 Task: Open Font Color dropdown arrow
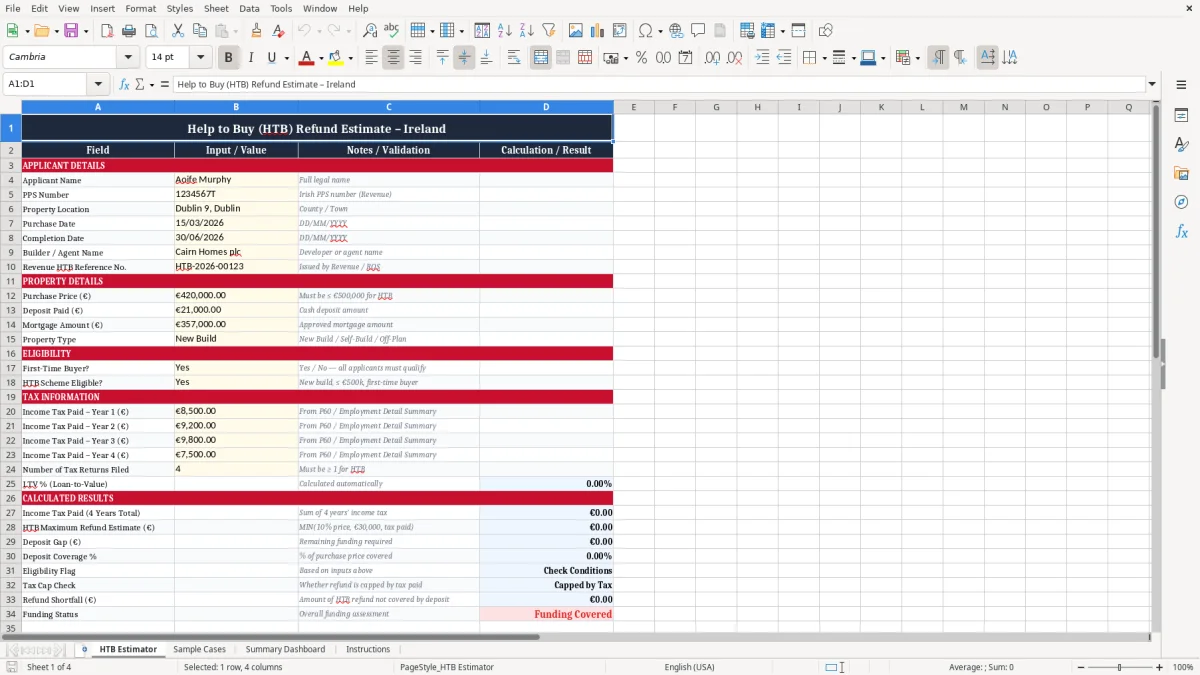point(322,58)
